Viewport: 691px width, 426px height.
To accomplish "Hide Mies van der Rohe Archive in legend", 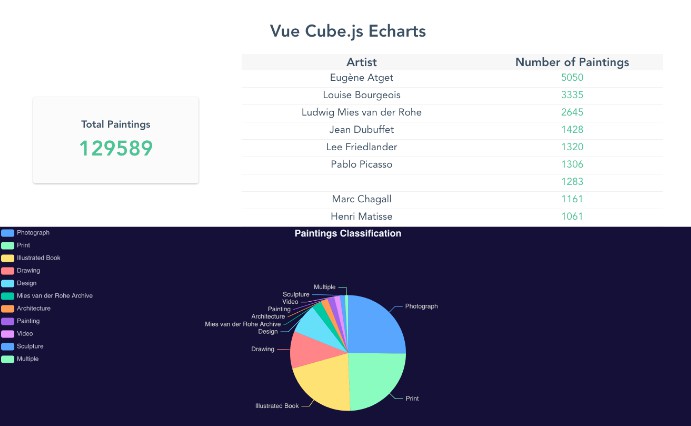I will click(x=8, y=296).
